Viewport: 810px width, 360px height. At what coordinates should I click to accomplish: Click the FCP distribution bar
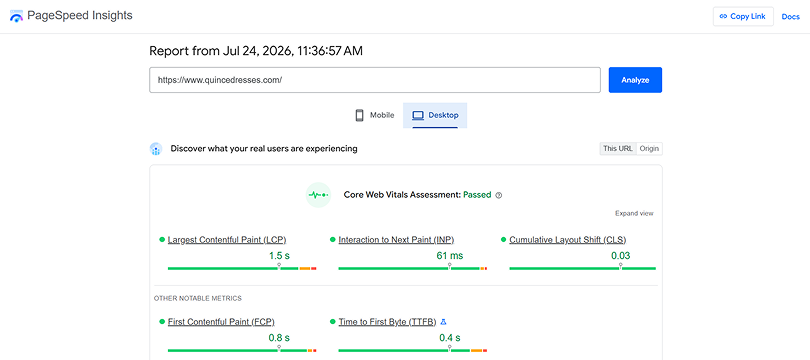242,351
